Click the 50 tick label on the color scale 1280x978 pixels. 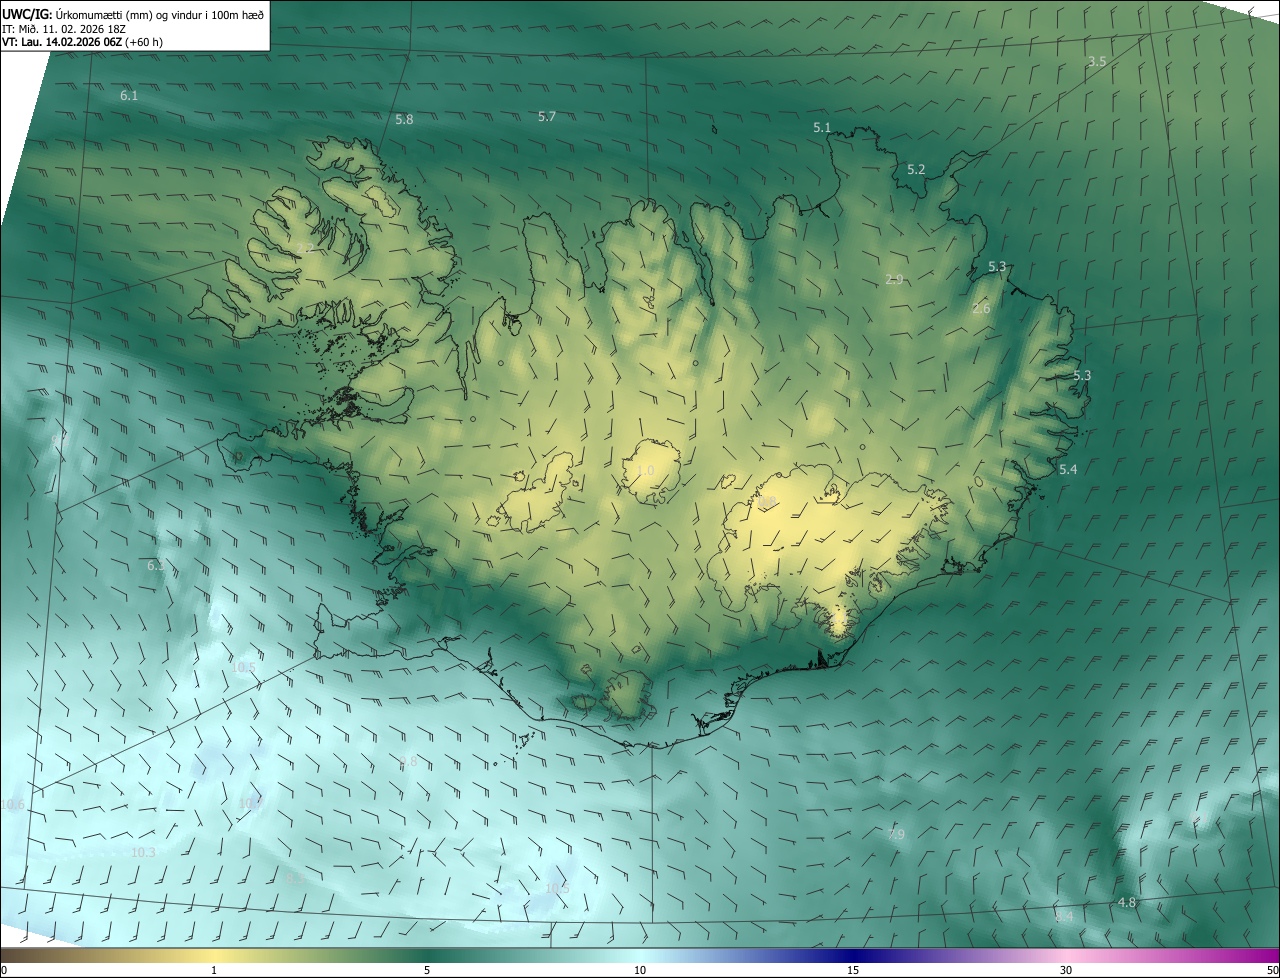tap(1272, 970)
